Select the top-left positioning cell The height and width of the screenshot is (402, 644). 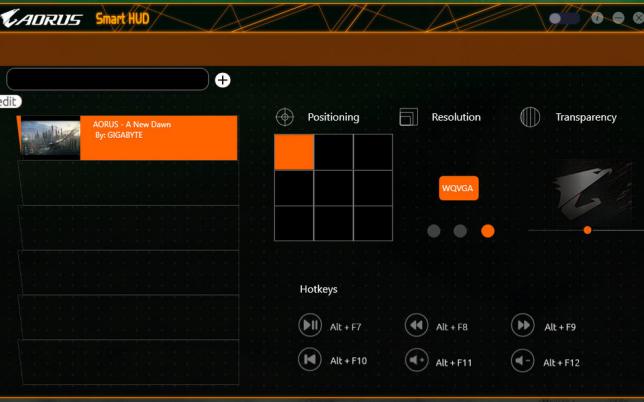click(294, 152)
